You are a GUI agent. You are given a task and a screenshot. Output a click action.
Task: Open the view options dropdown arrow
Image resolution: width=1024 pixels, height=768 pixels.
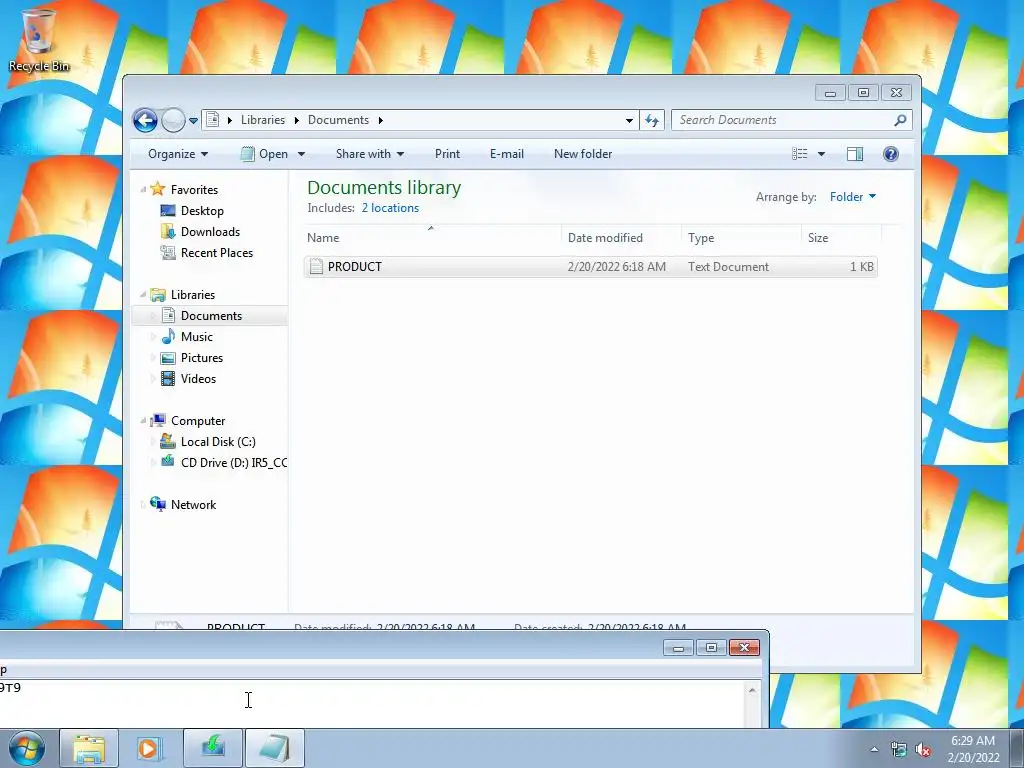pos(822,154)
